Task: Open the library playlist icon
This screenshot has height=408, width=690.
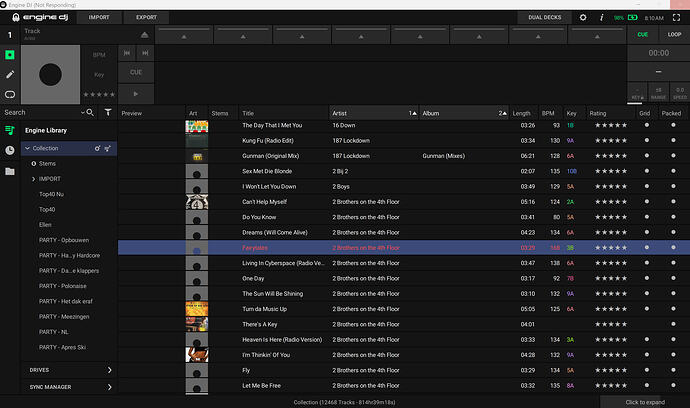Action: pos(10,130)
